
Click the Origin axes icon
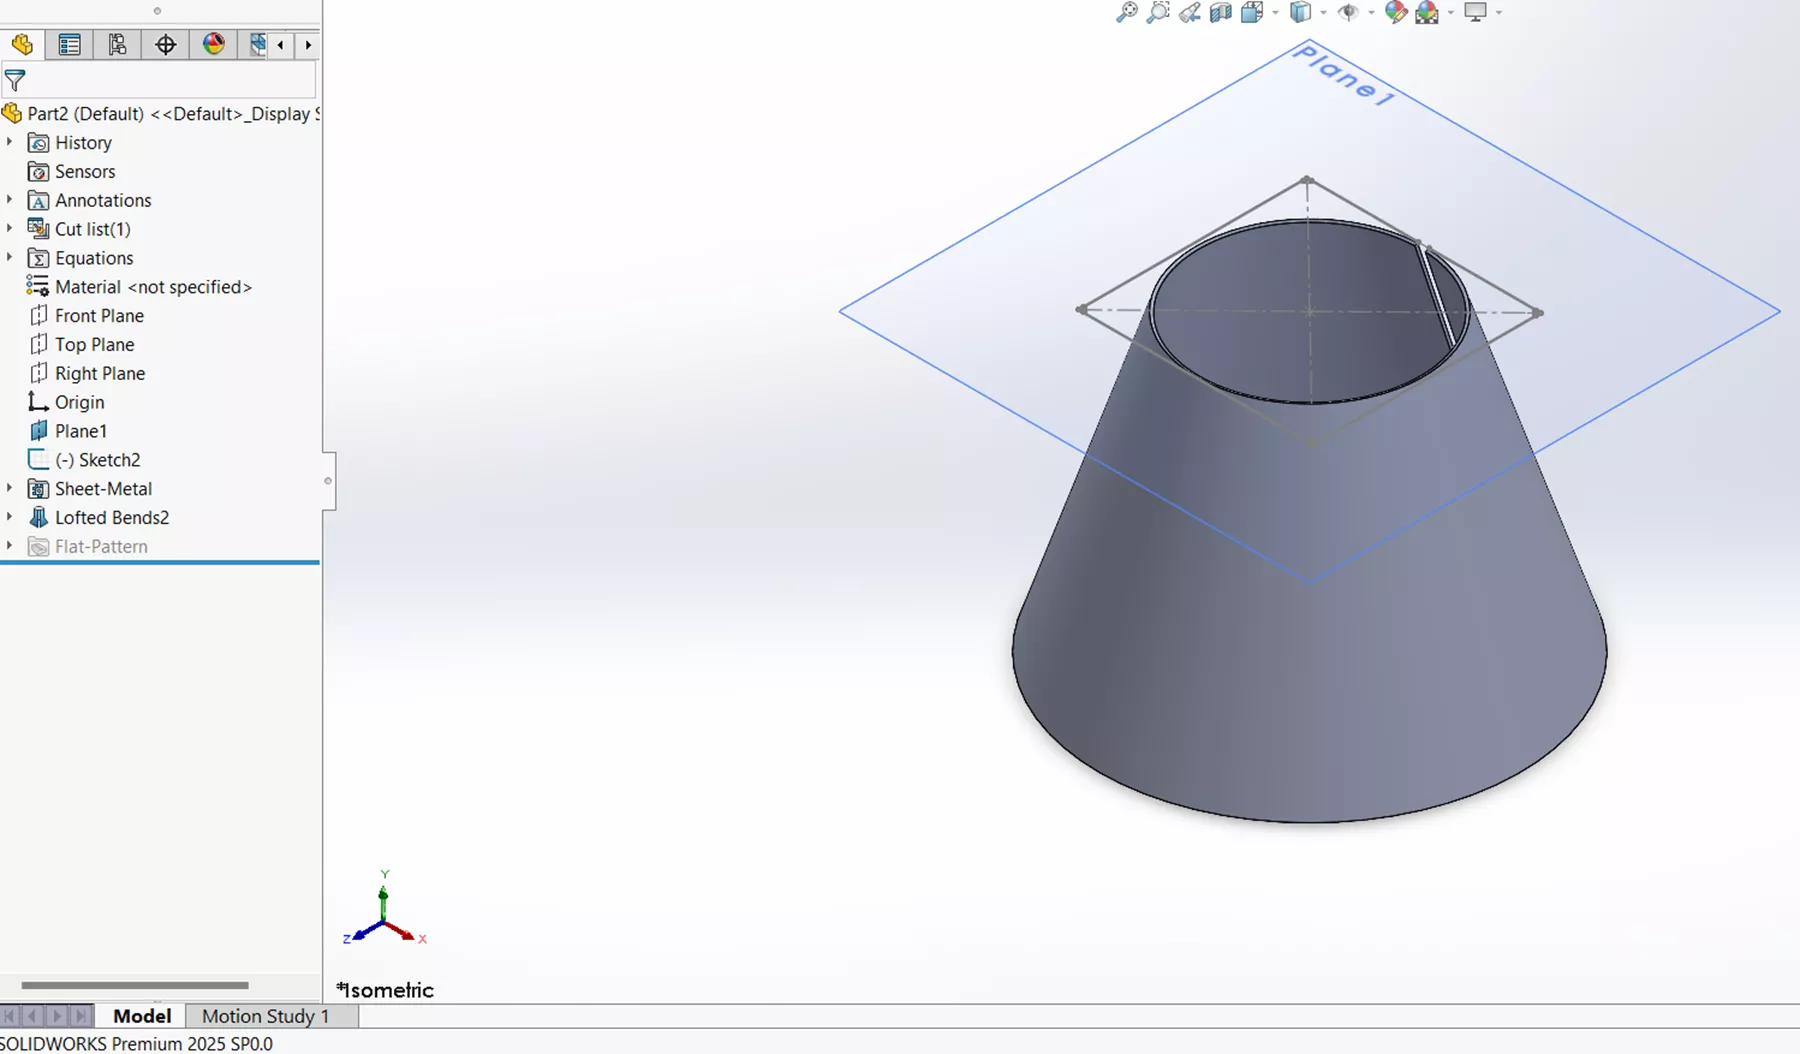(38, 402)
